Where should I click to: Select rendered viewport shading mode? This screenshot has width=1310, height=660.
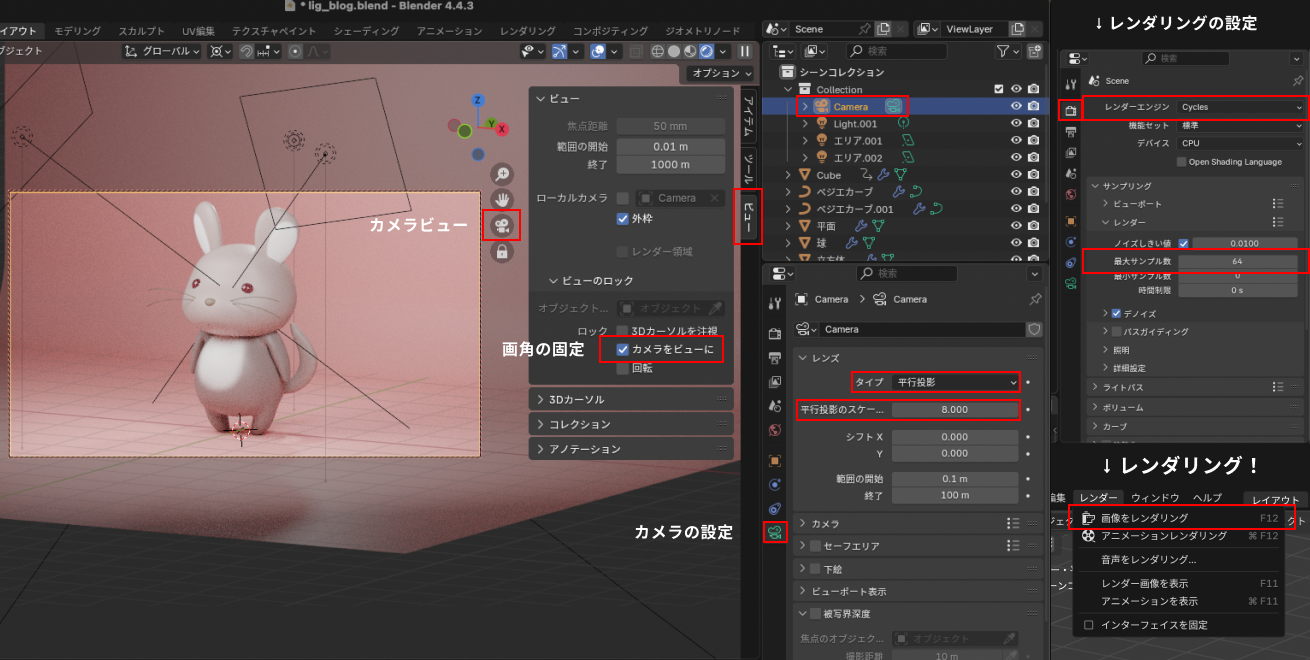pos(706,51)
